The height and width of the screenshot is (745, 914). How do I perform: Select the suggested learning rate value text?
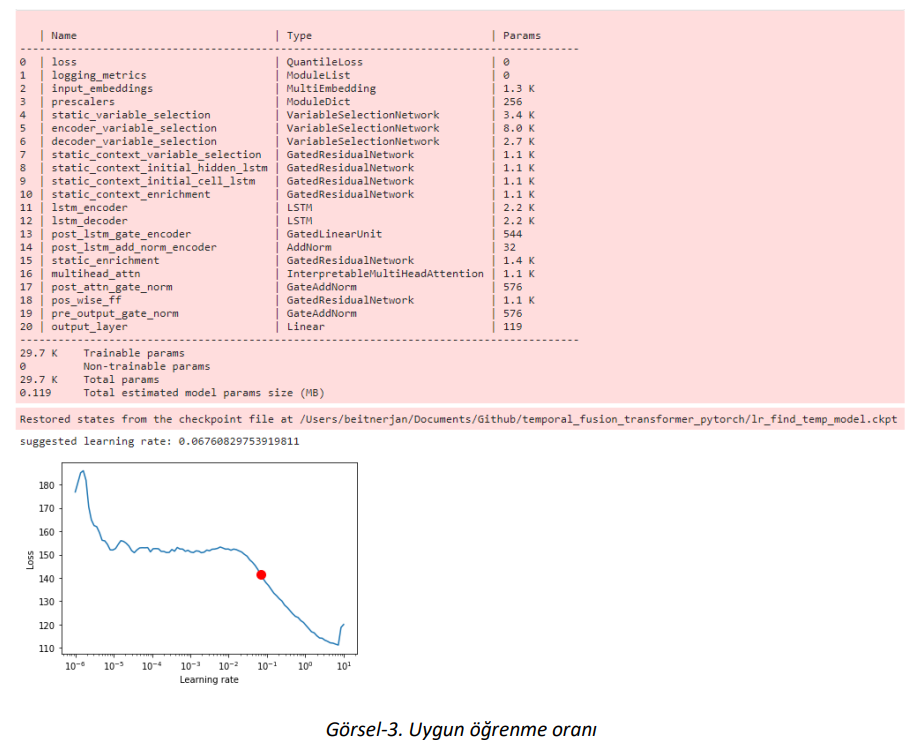coord(238,441)
